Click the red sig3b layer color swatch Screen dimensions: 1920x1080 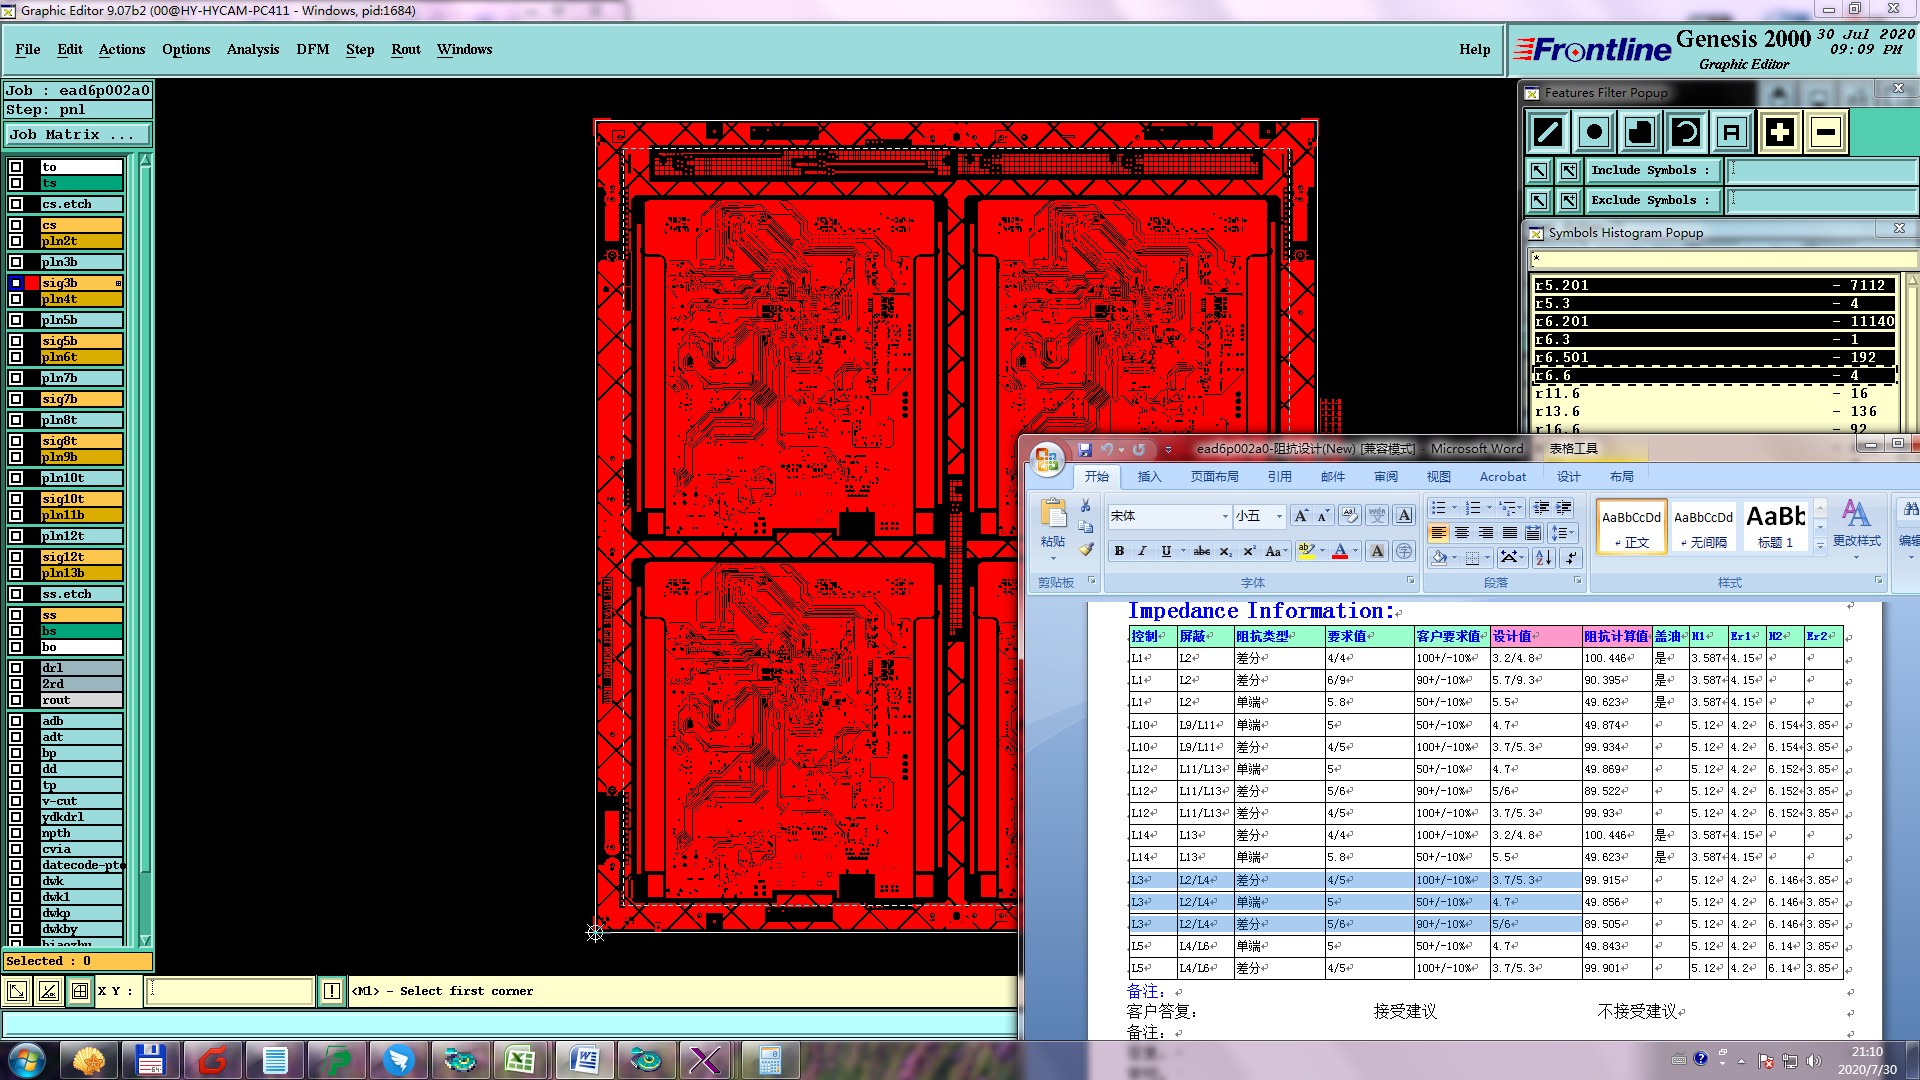click(32, 283)
